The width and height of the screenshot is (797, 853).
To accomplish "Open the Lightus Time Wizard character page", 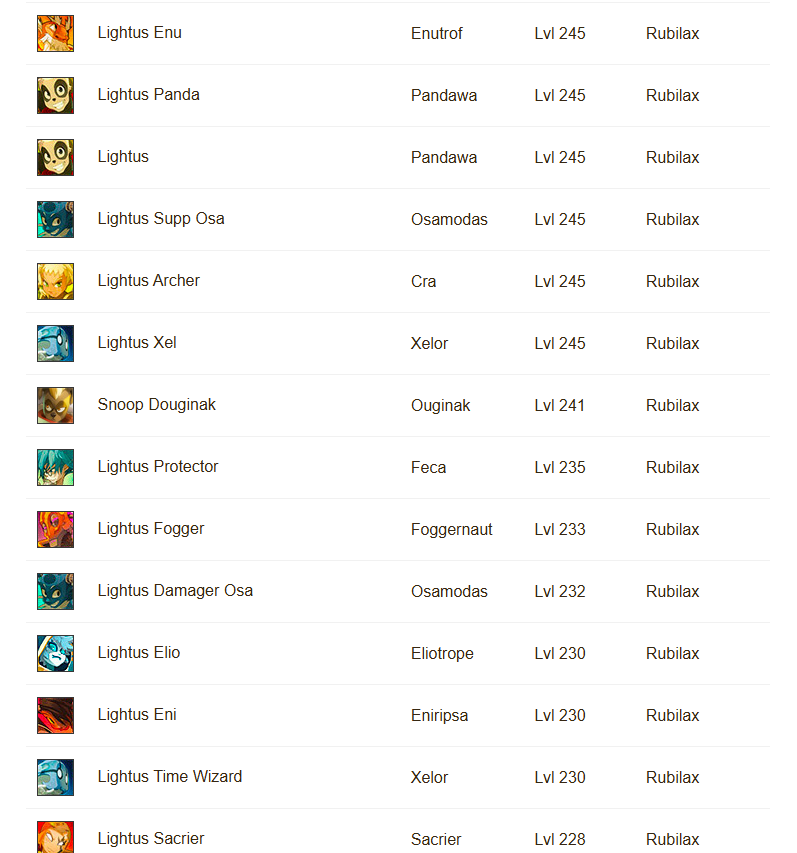I will click(170, 777).
